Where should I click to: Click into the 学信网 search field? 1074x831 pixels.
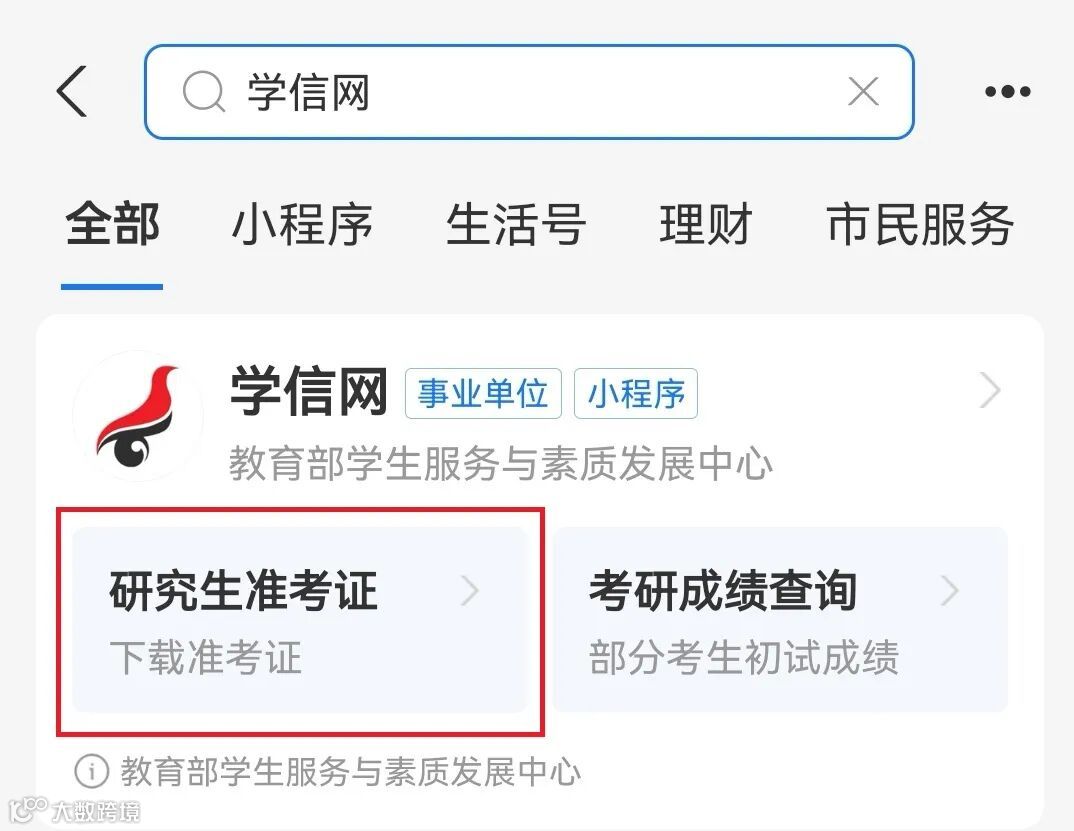click(529, 92)
